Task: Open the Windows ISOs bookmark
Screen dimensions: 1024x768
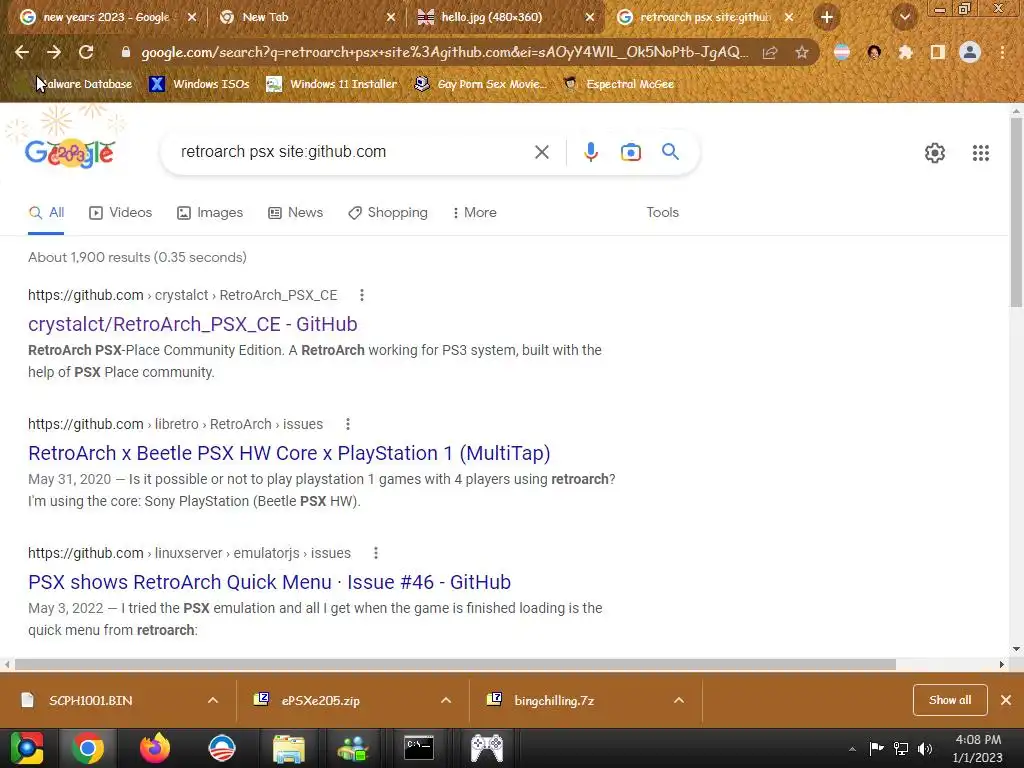Action: click(x=200, y=84)
